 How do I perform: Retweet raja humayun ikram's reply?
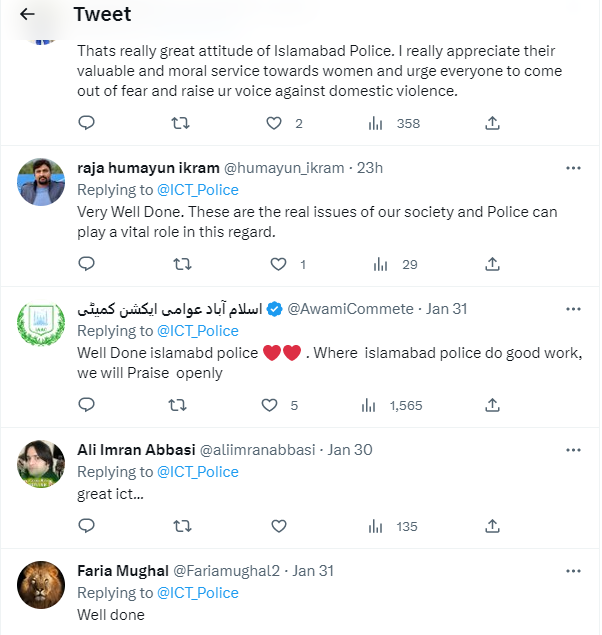tap(182, 264)
